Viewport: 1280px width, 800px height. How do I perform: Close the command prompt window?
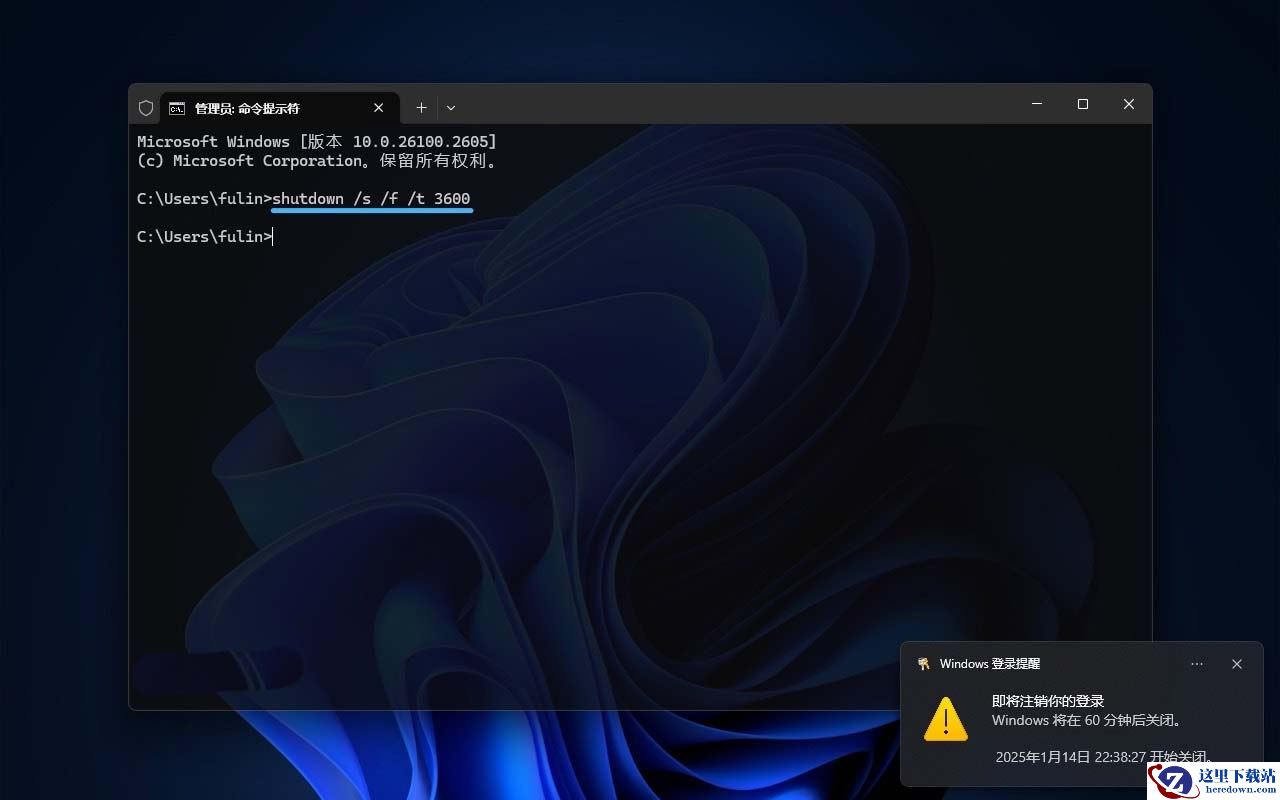[1129, 104]
